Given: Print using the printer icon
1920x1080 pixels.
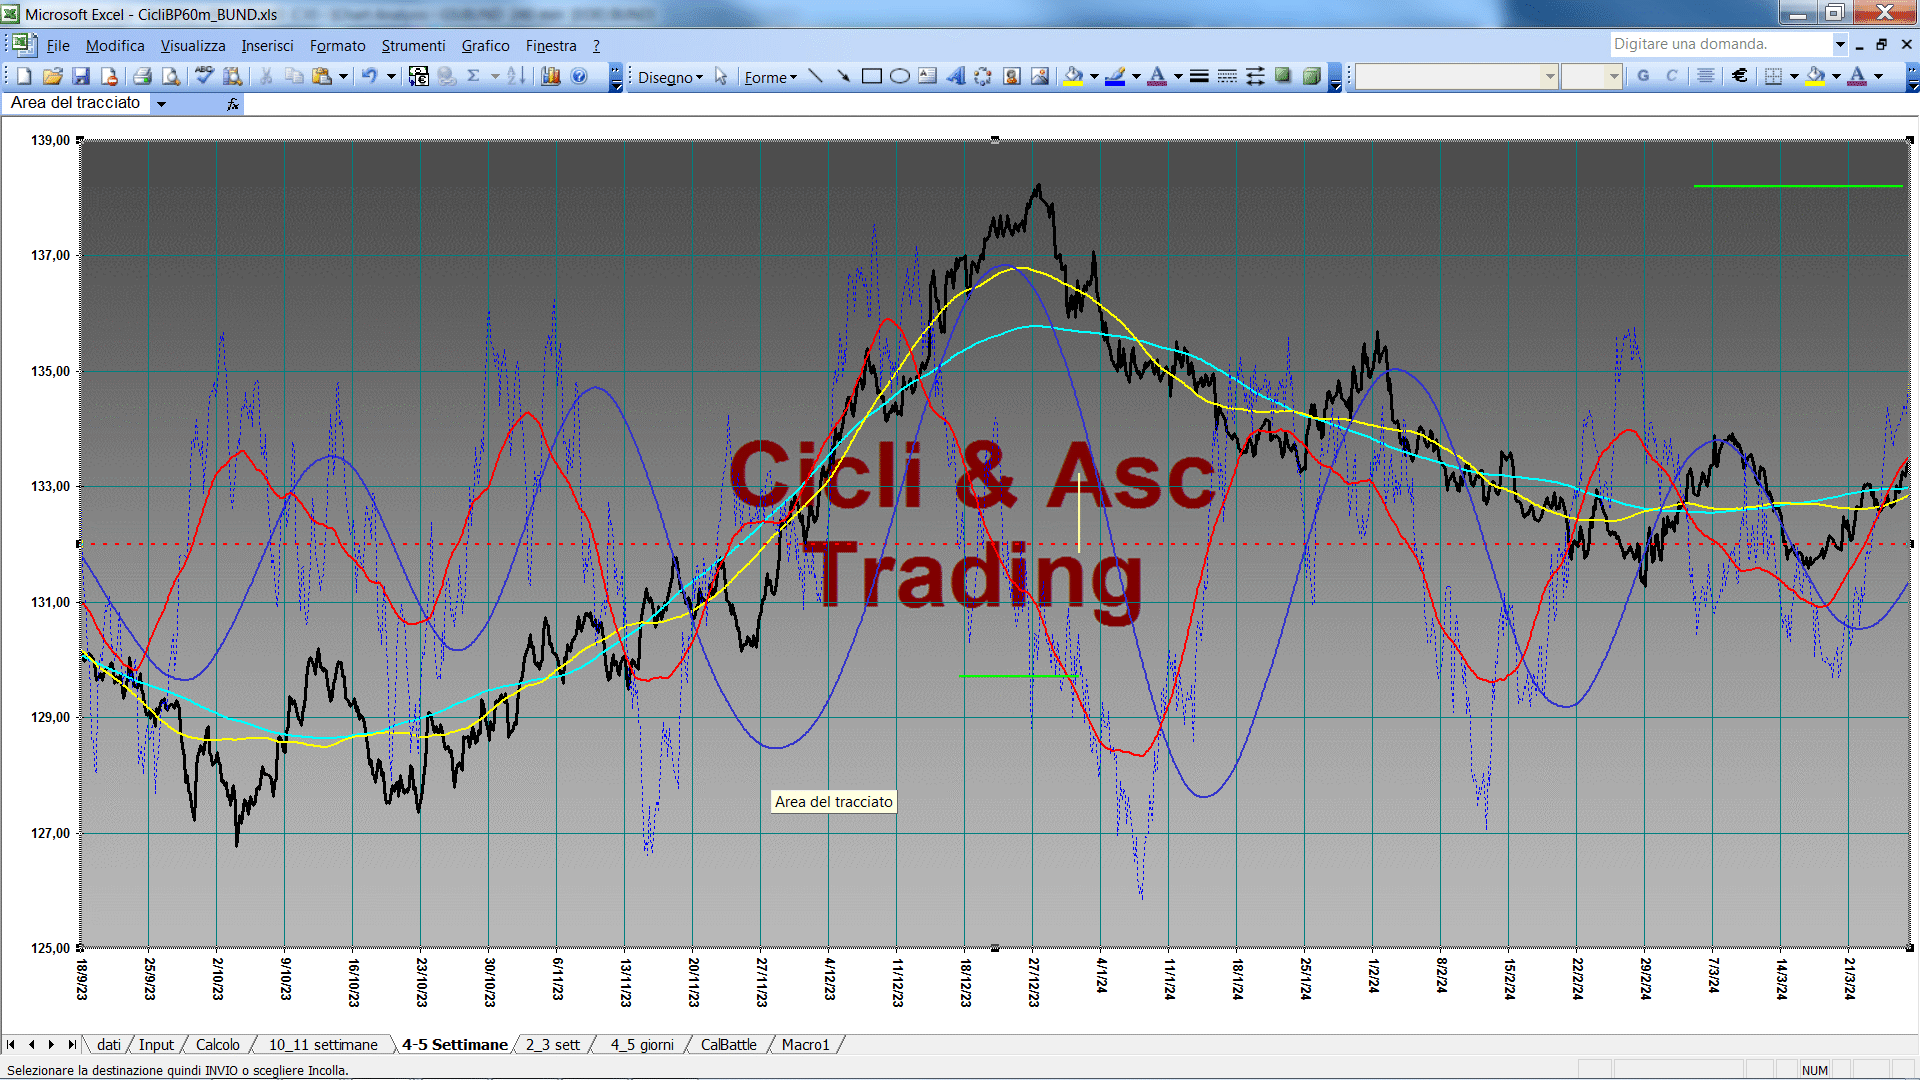Looking at the screenshot, I should 142,76.
